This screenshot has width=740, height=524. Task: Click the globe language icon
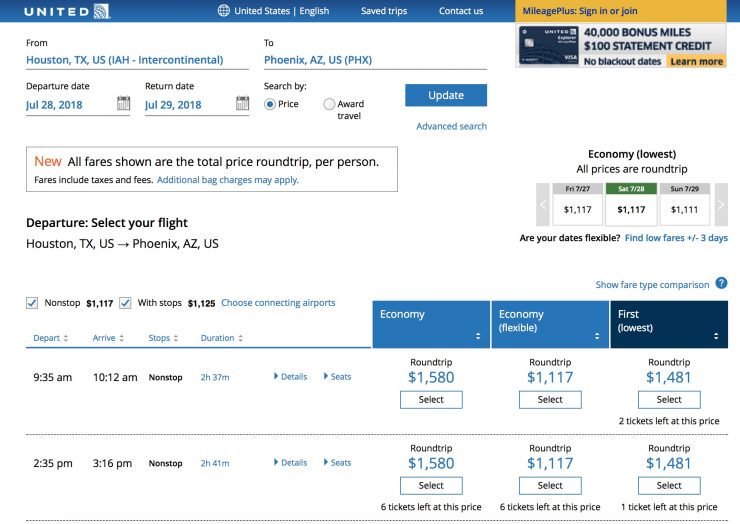224,11
